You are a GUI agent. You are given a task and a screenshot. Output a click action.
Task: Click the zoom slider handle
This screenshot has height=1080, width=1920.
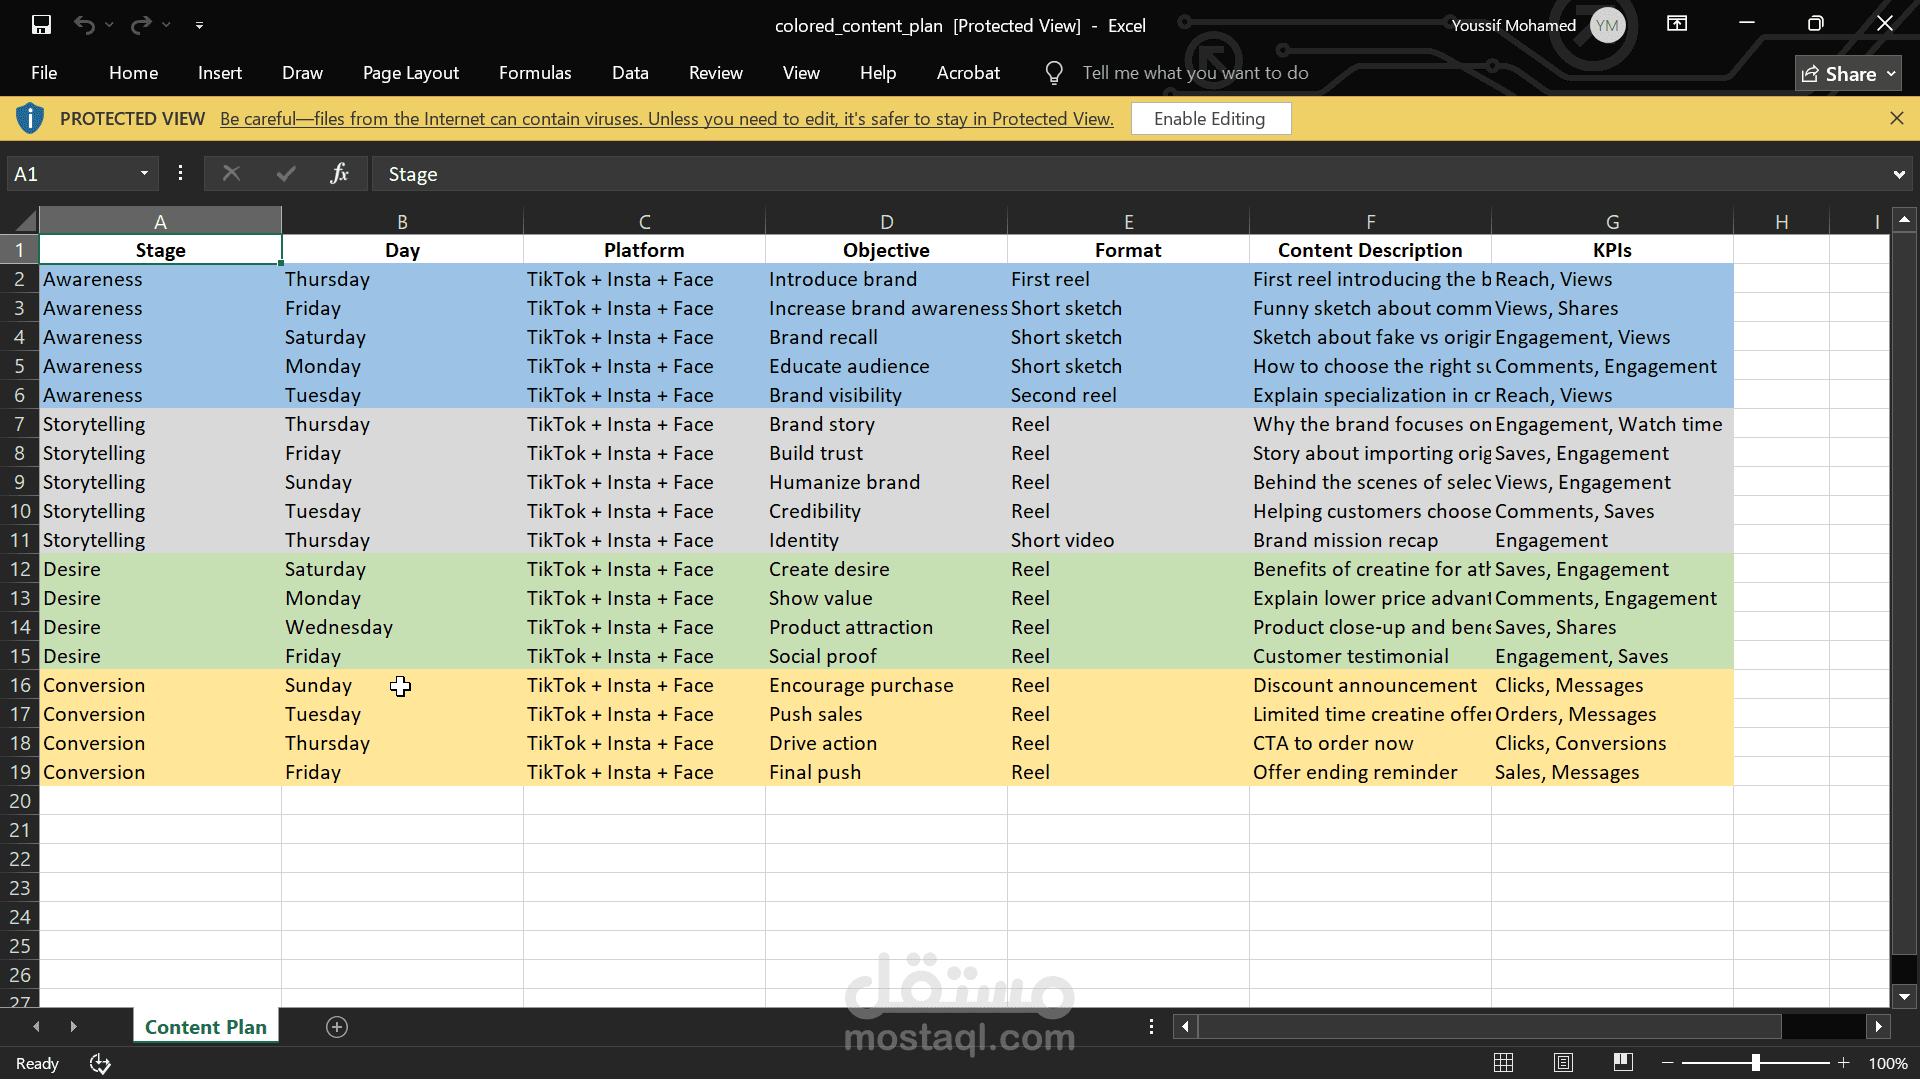(x=1755, y=1062)
